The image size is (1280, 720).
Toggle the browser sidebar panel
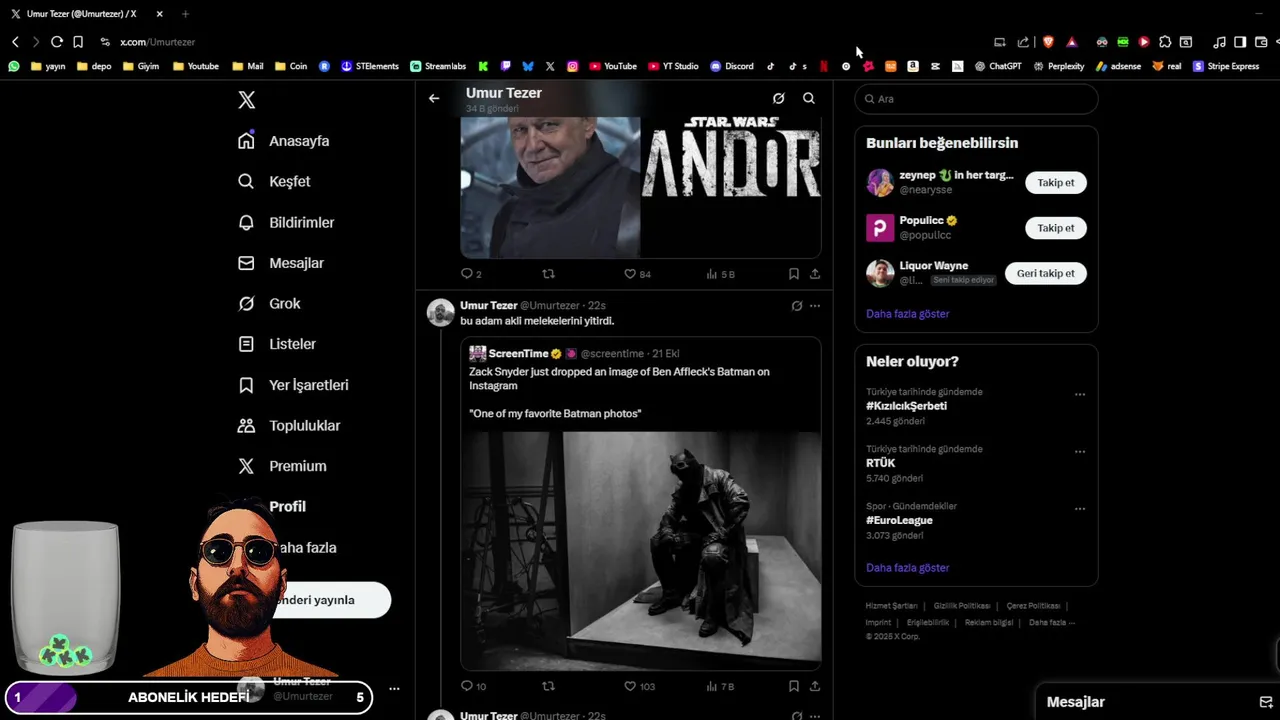(x=1240, y=42)
